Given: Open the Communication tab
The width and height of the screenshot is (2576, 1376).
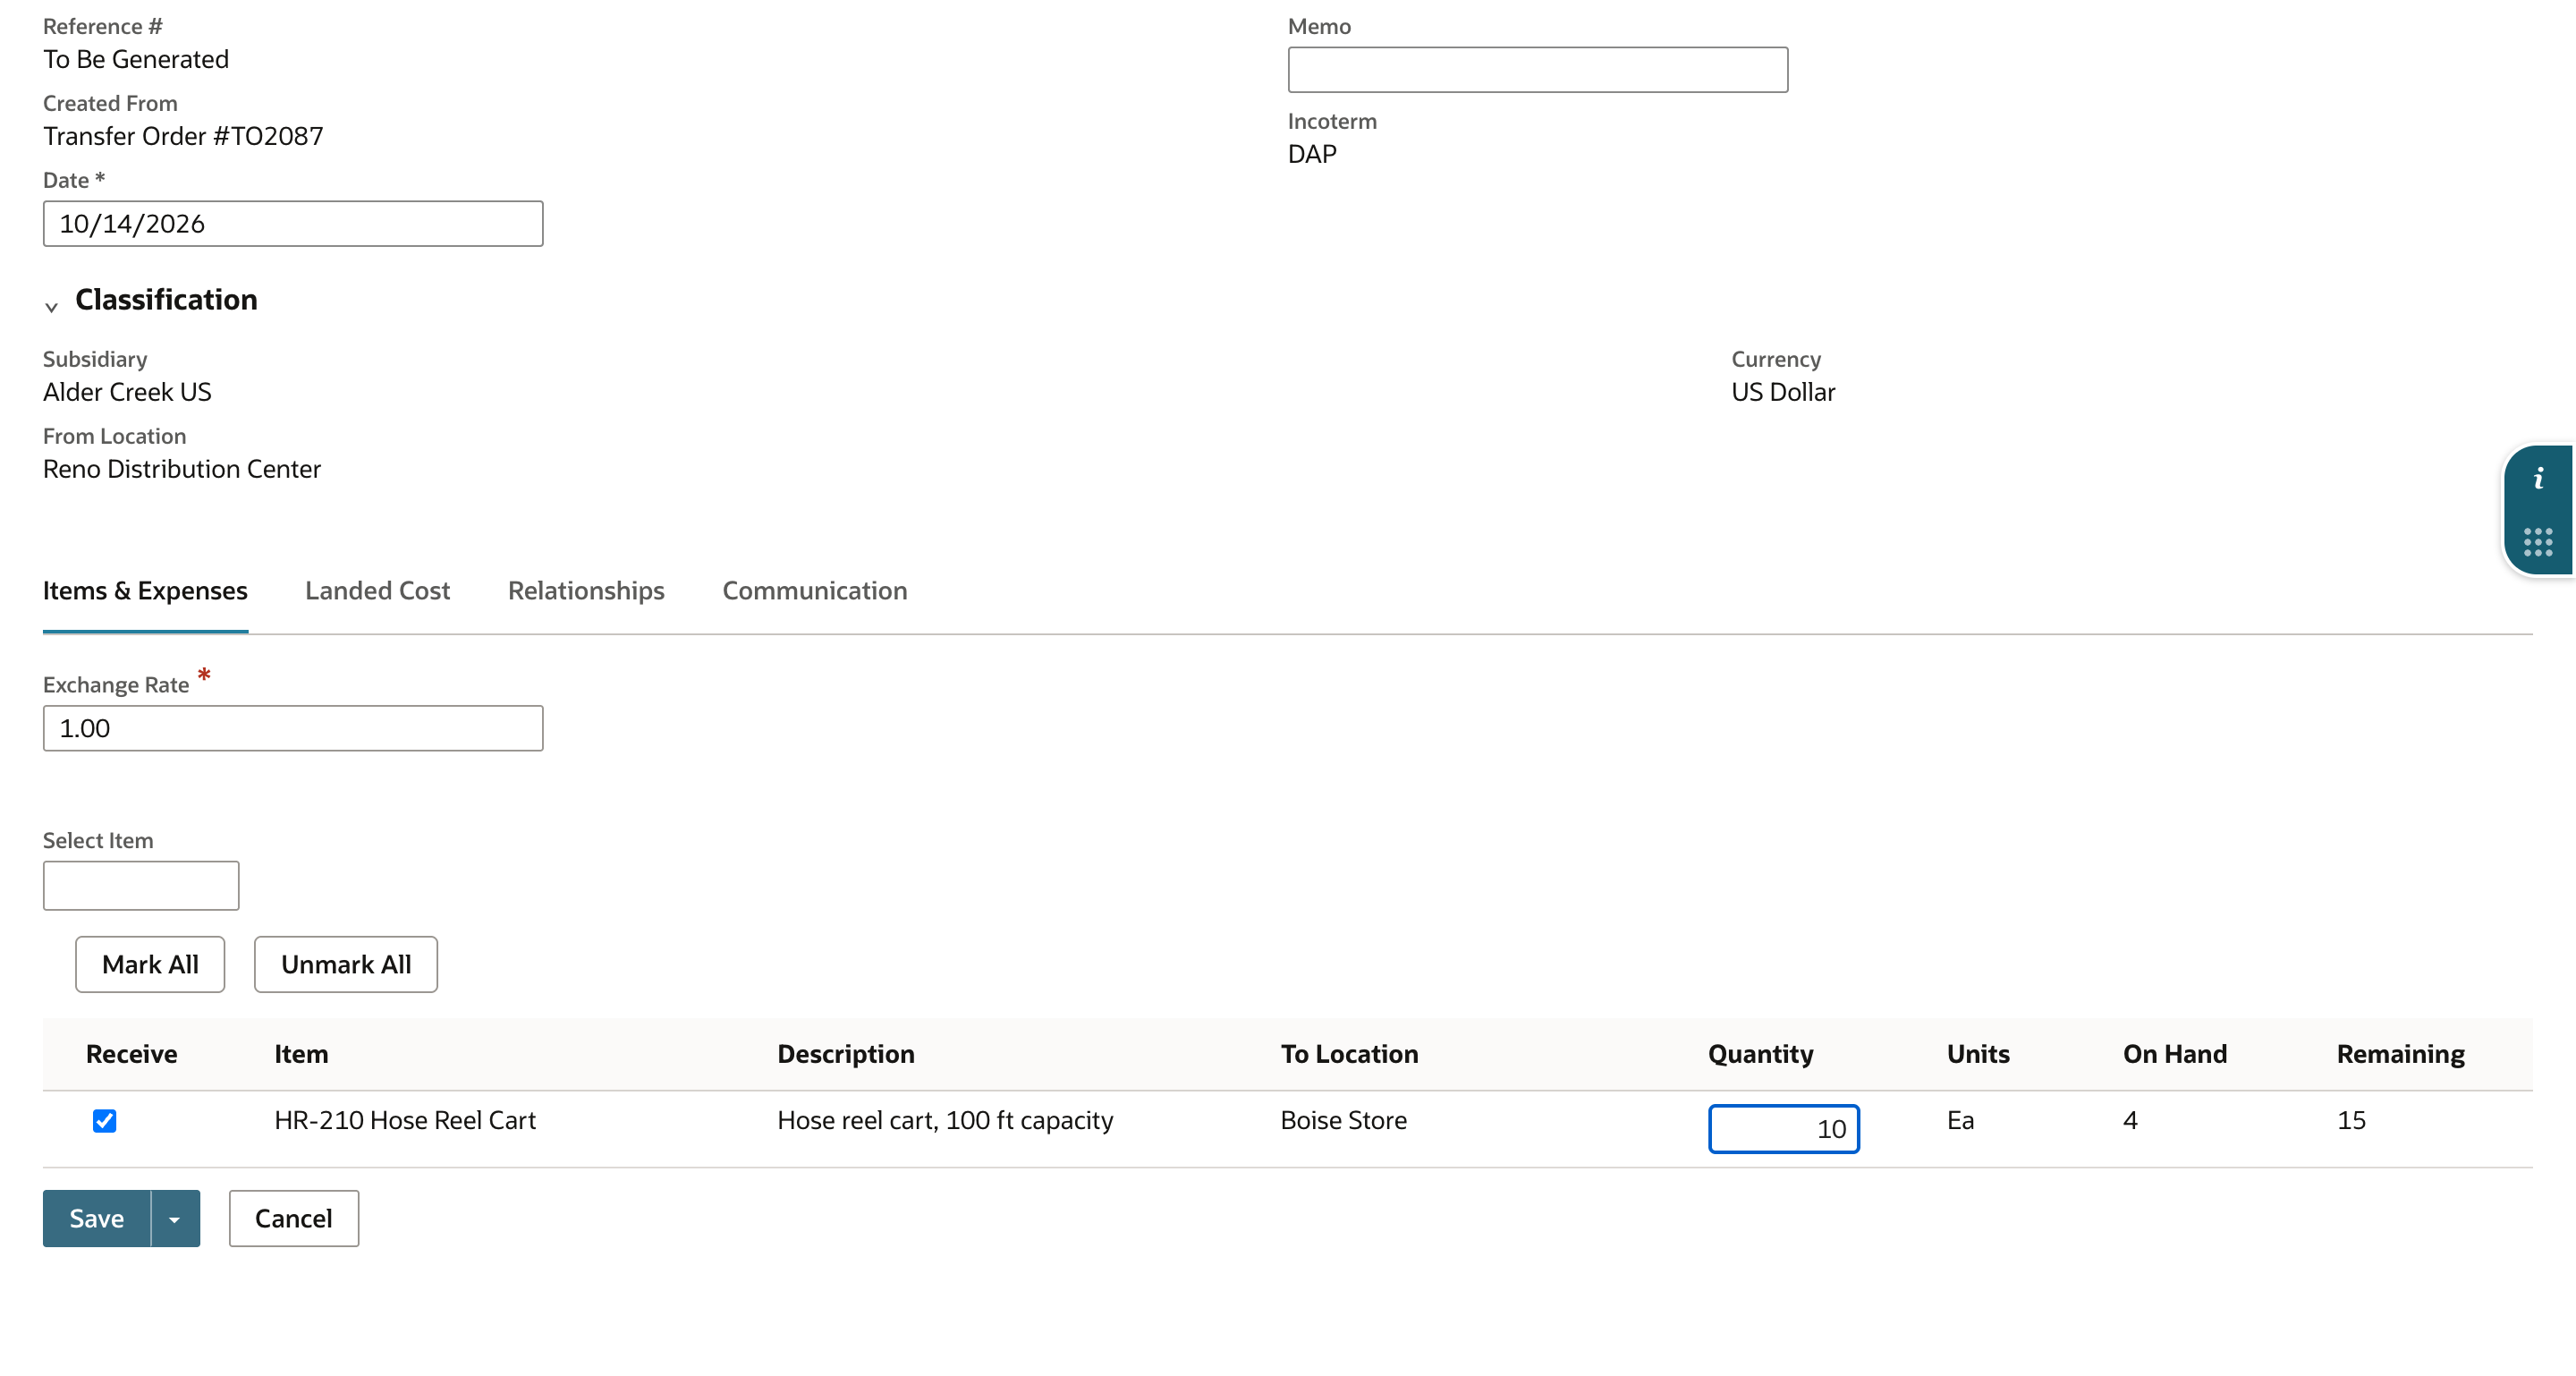Looking at the screenshot, I should (x=815, y=591).
